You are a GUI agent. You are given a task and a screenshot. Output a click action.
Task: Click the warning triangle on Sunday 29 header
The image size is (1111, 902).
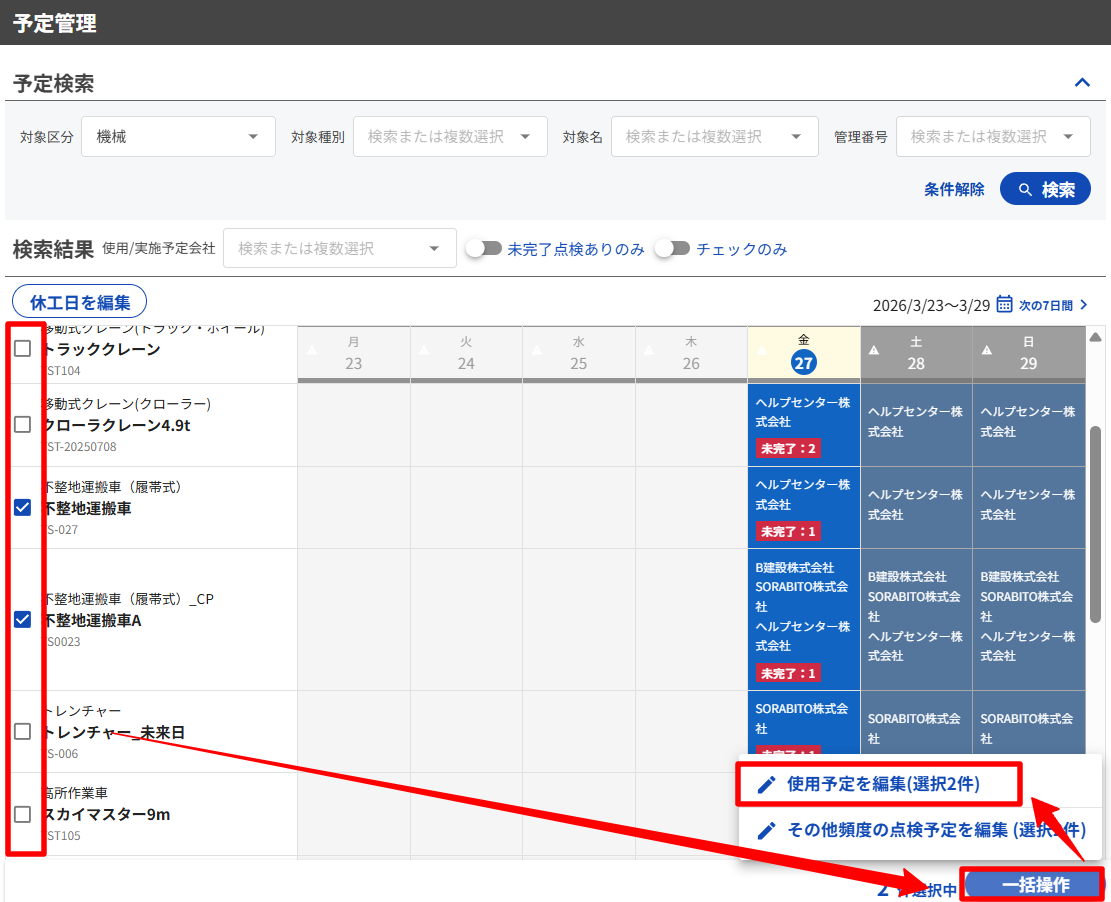pyautogui.click(x=986, y=351)
